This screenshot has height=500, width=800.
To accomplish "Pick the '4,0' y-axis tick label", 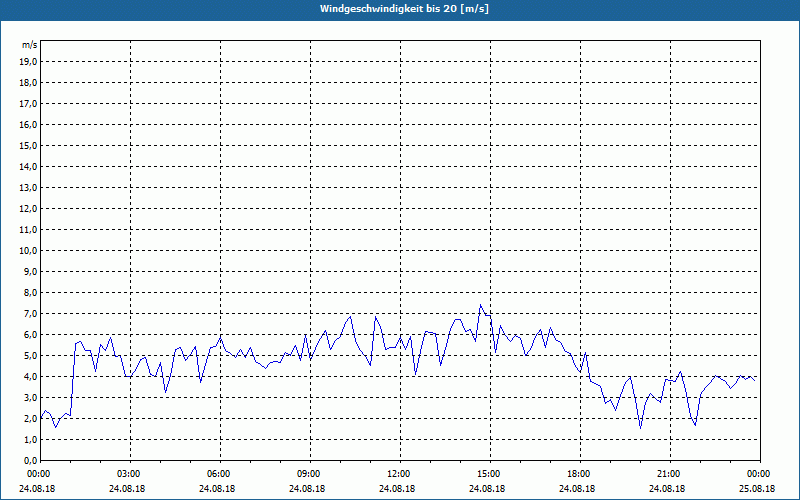I will pos(30,377).
